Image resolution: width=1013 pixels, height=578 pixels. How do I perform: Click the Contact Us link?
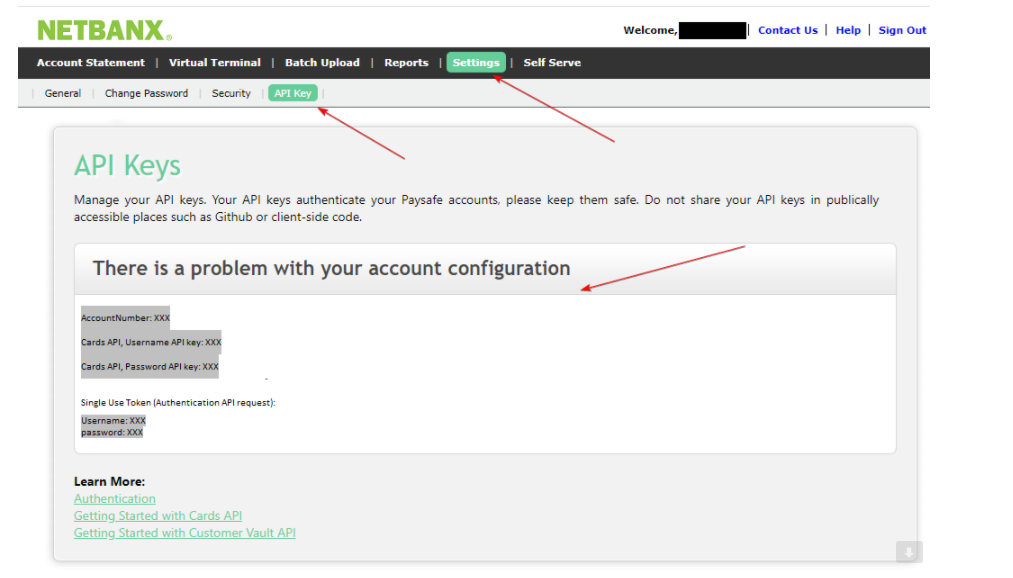[788, 30]
